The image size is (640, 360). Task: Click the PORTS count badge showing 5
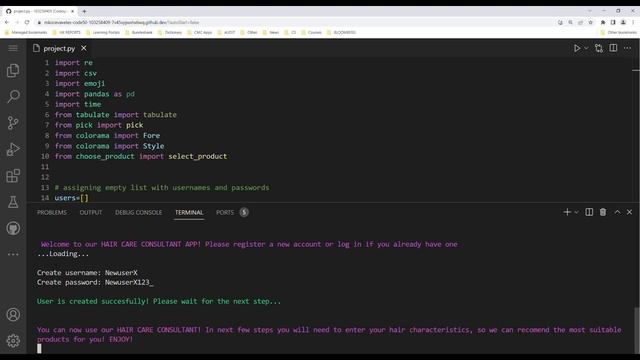[x=244, y=212]
